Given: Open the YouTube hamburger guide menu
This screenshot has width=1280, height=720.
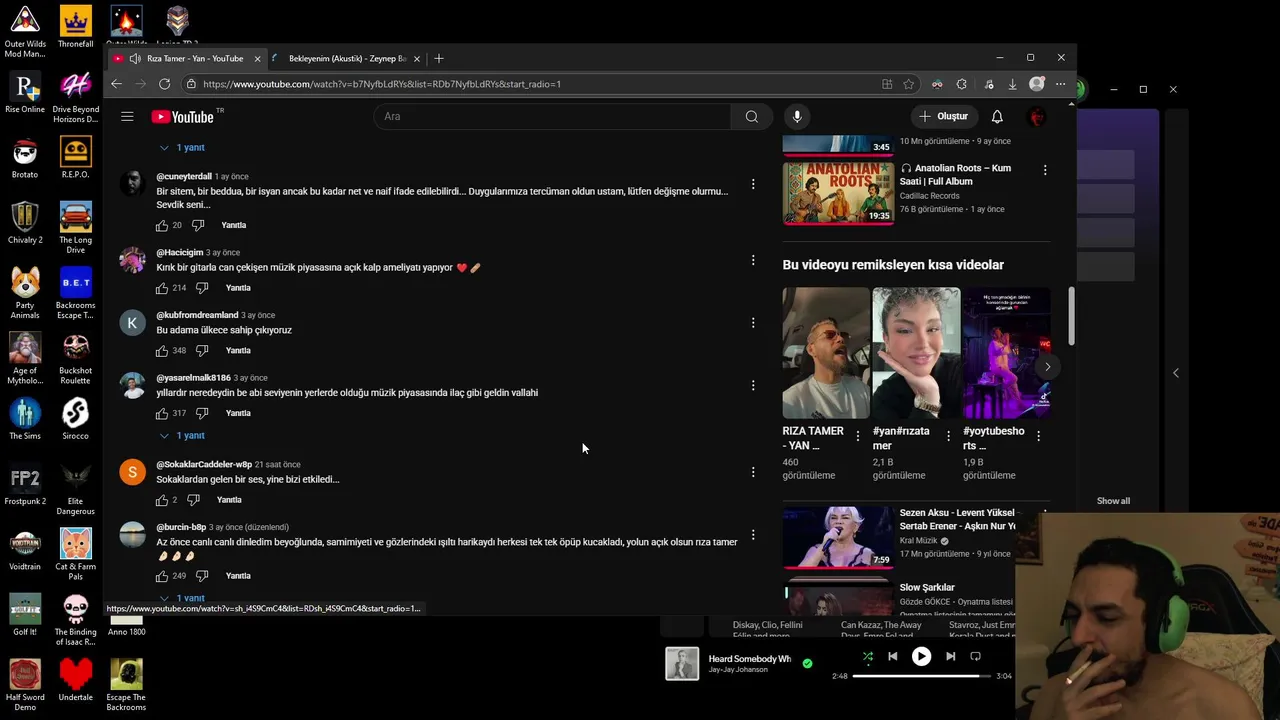Looking at the screenshot, I should coord(127,117).
